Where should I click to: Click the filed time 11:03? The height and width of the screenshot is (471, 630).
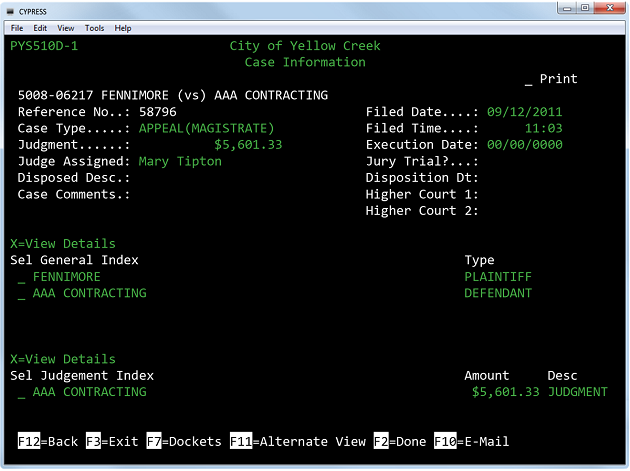[x=544, y=128]
